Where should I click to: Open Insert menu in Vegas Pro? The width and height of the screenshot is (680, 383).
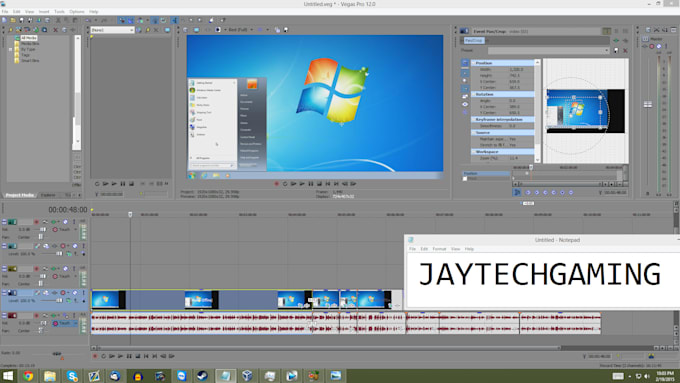click(x=44, y=12)
